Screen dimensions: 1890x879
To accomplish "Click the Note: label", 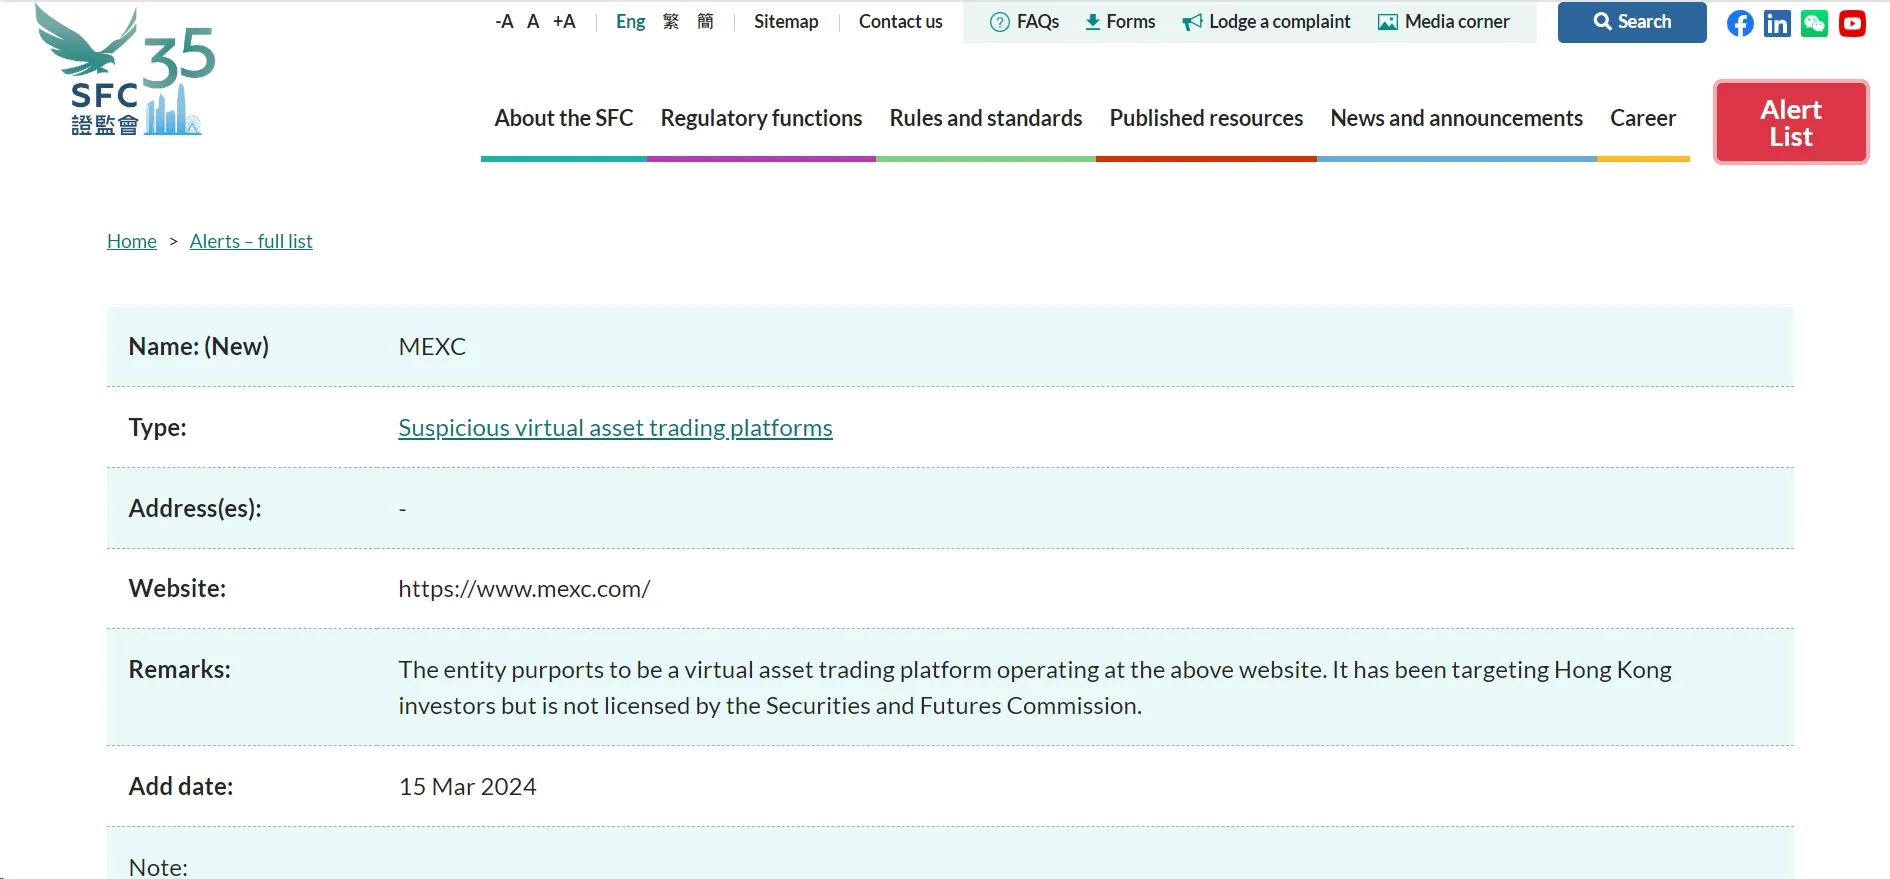I will click(x=158, y=866).
